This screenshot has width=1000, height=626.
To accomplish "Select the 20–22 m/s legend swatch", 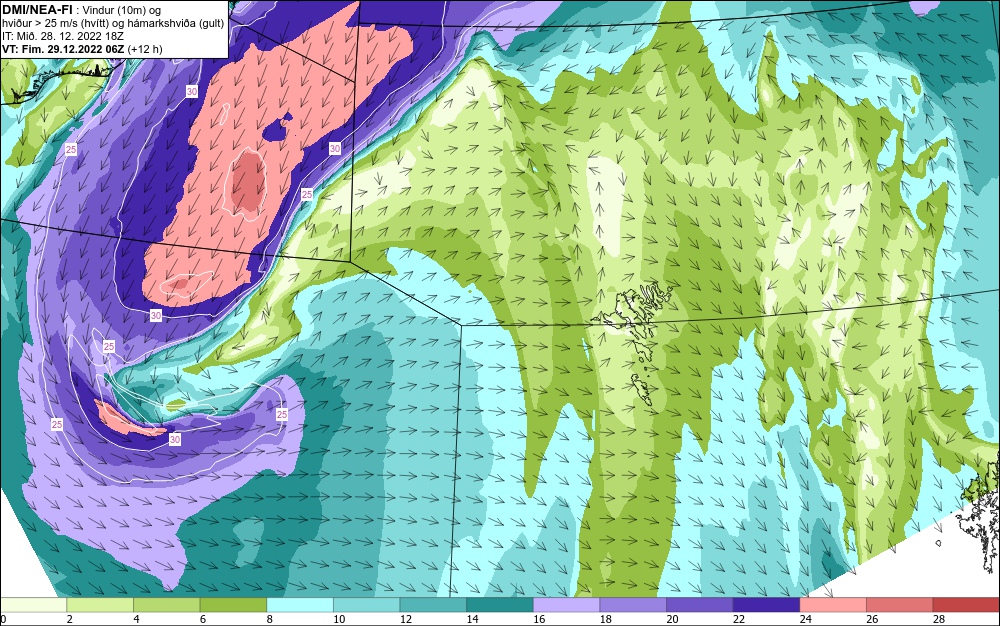I will [700, 605].
